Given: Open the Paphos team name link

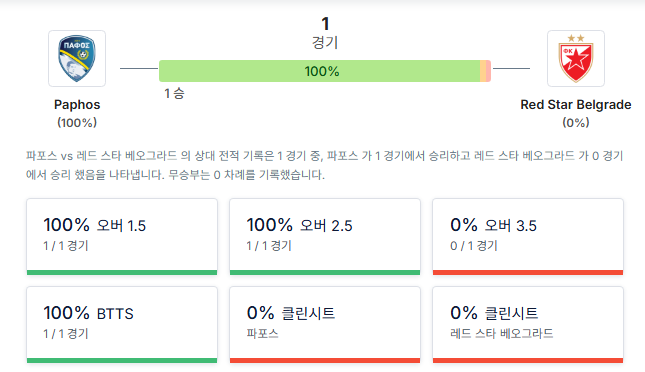Looking at the screenshot, I should pyautogui.click(x=77, y=105).
